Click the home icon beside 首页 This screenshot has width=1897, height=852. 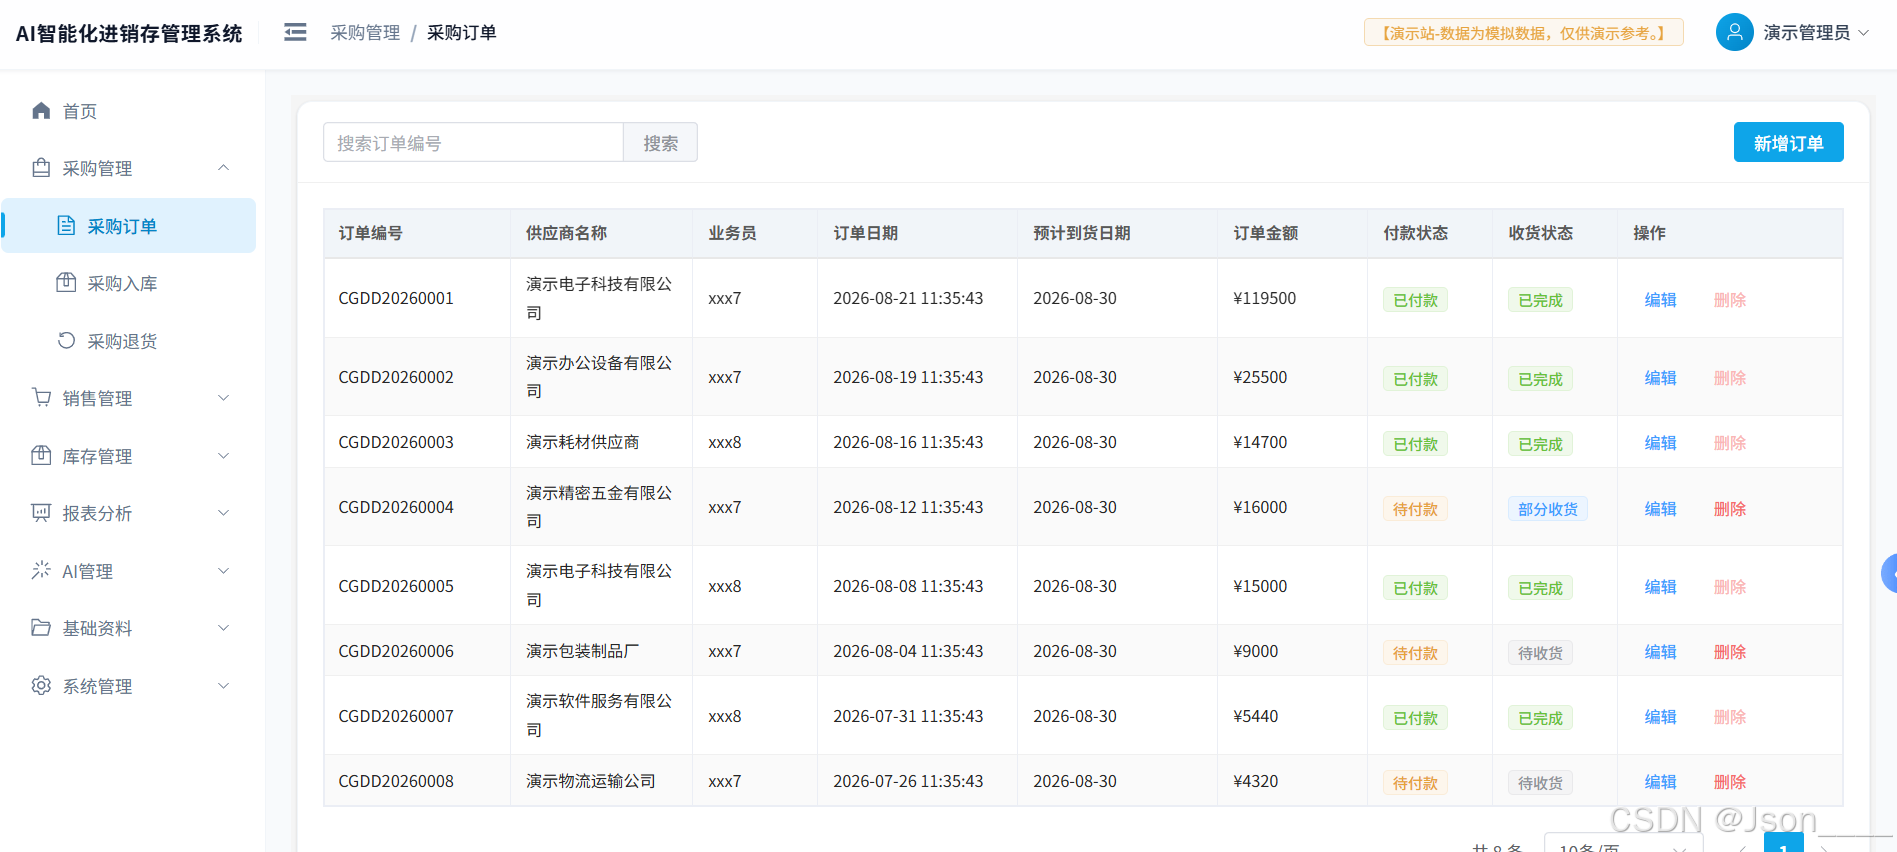tap(41, 111)
